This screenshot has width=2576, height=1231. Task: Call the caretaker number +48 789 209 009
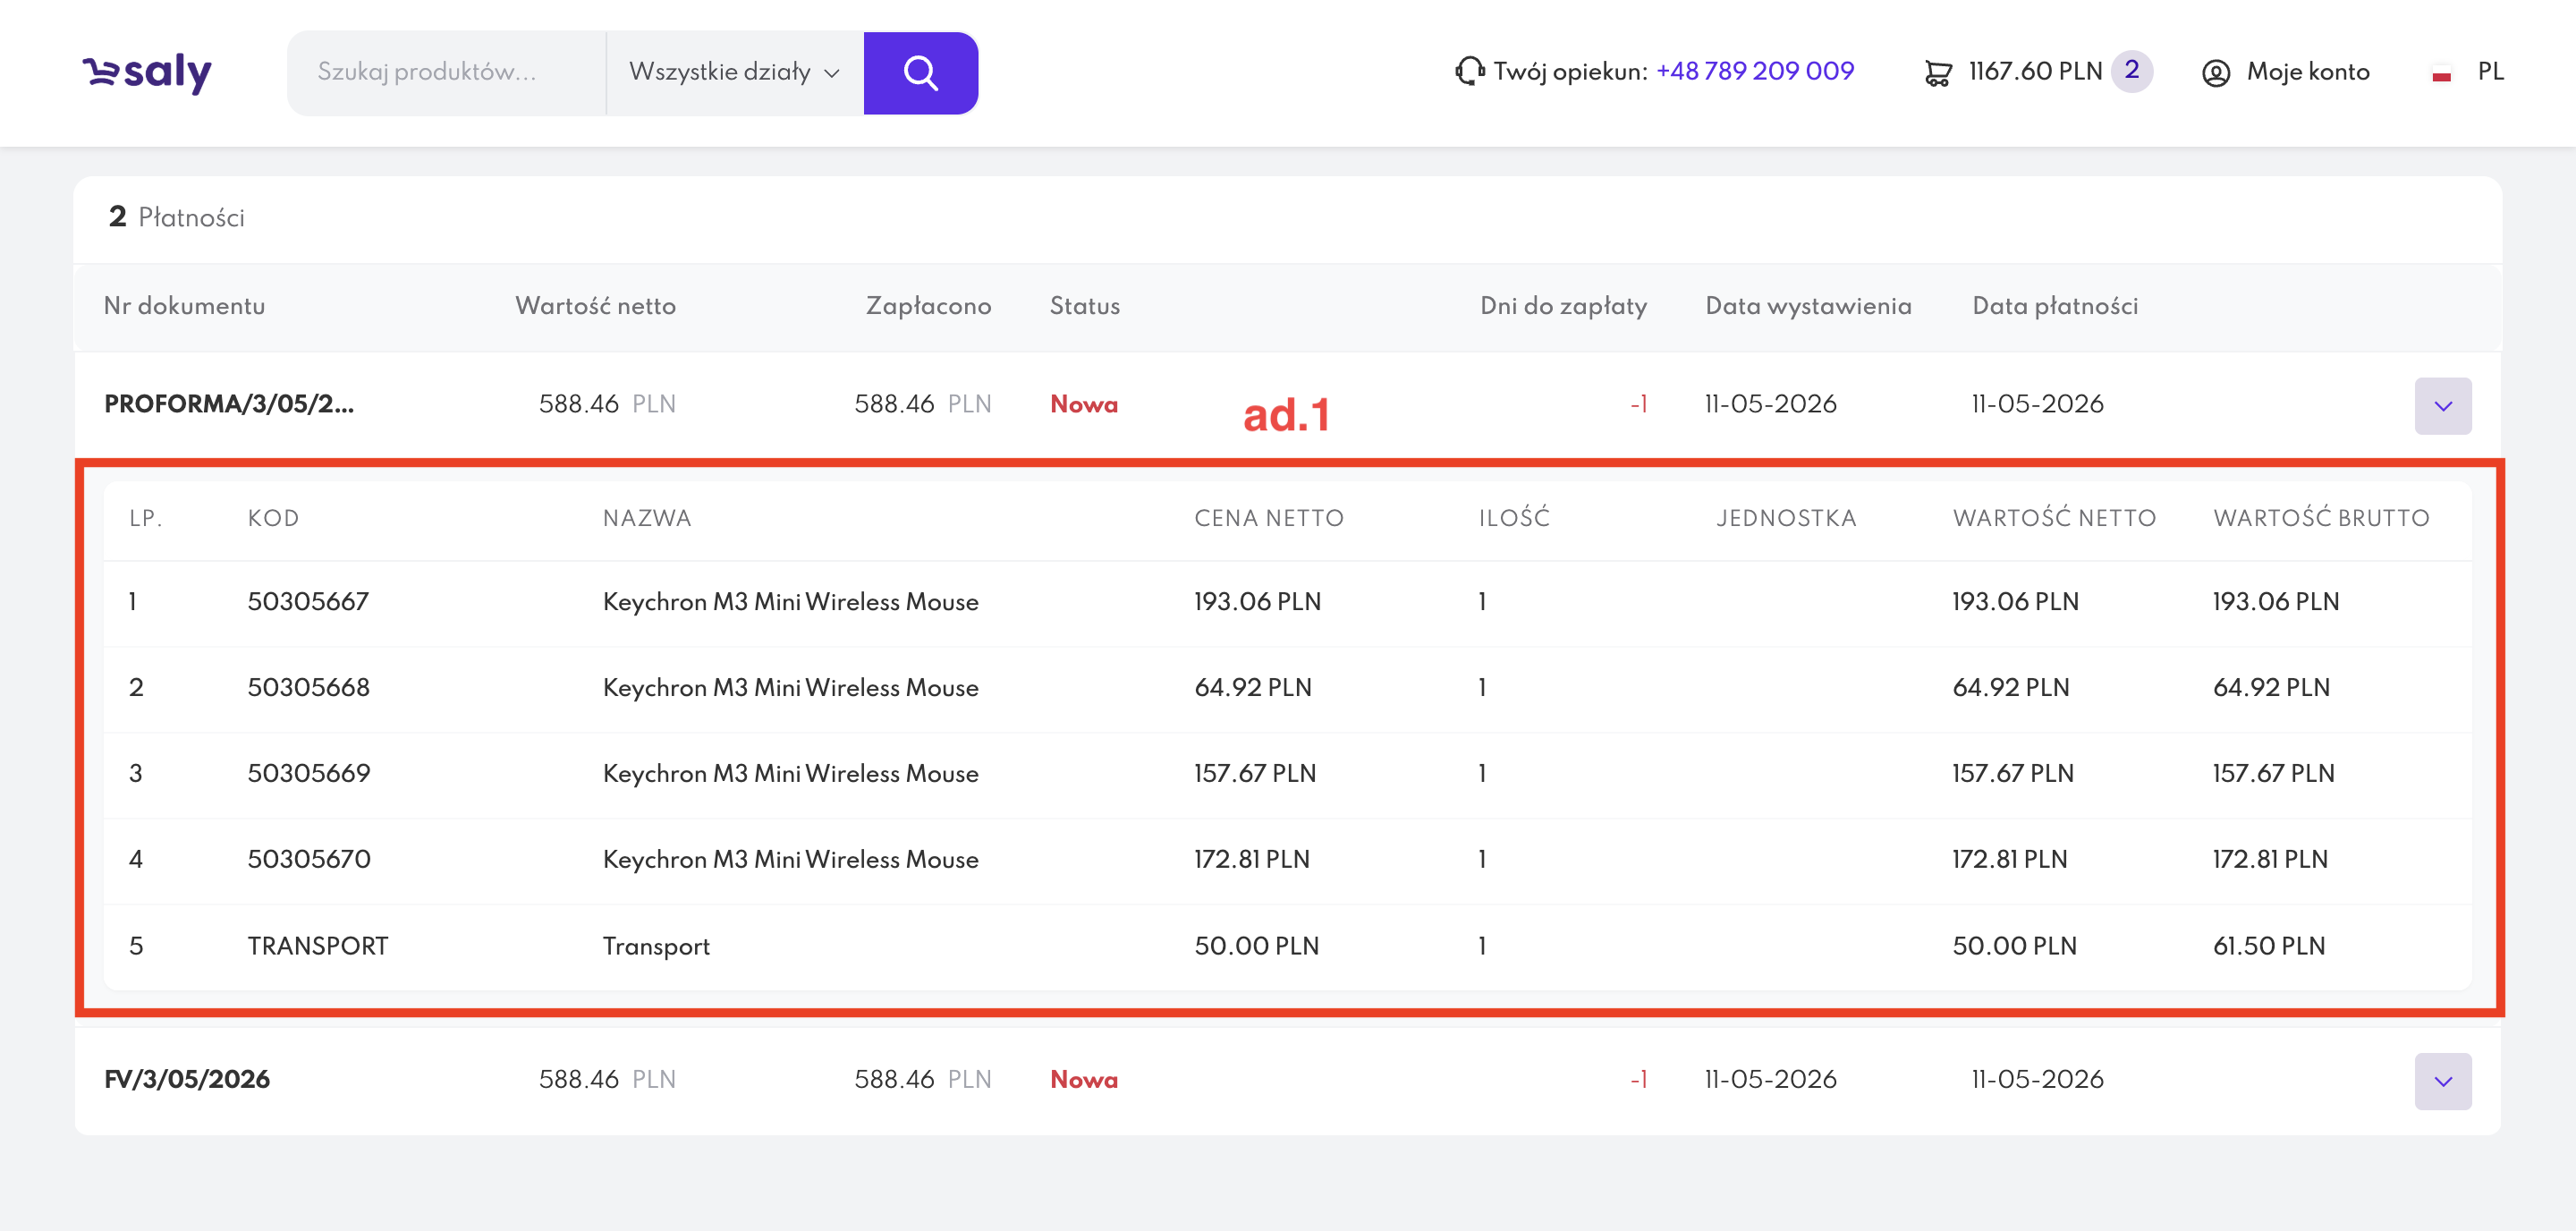(1754, 72)
